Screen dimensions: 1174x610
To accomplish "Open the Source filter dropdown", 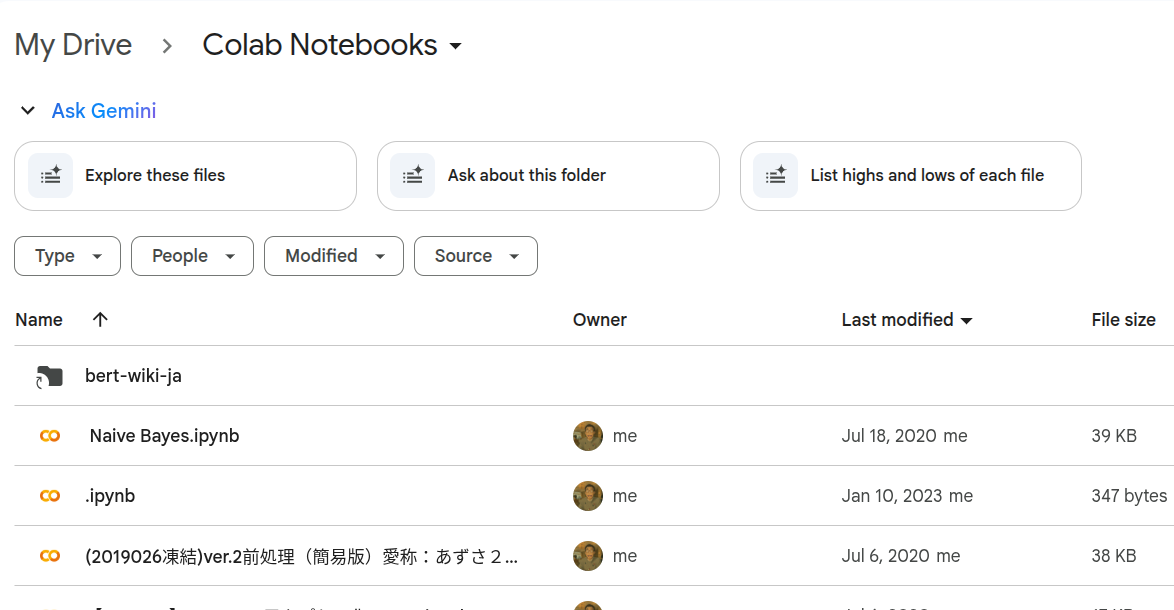I will point(475,256).
